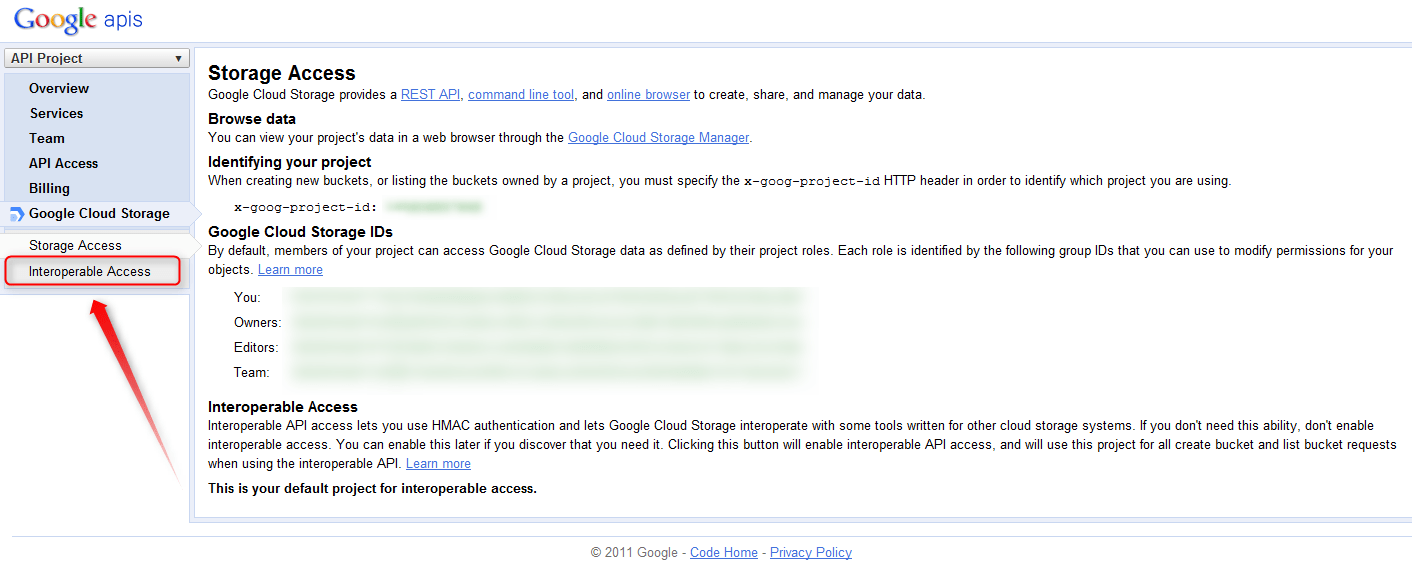Click the x-goog-project-id value
1412x570 pixels.
point(434,207)
